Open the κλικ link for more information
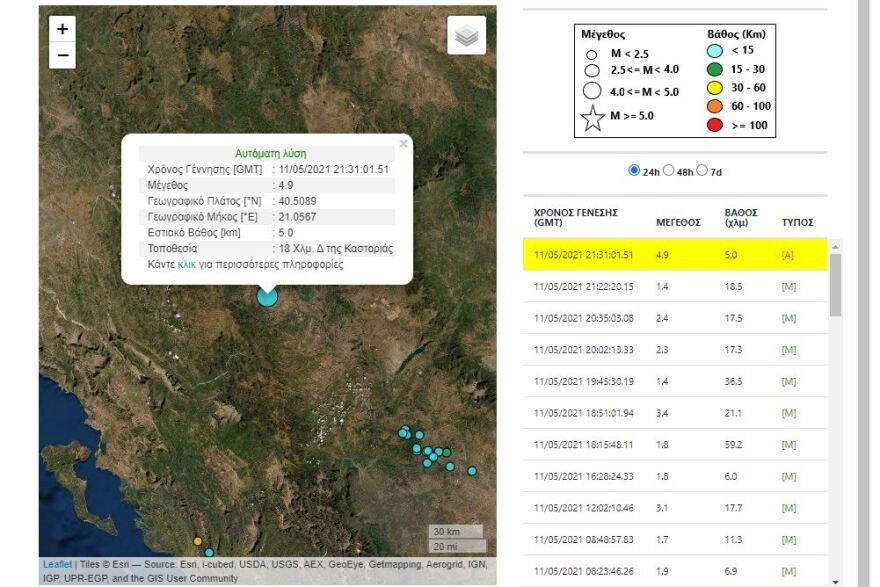This screenshot has width=880, height=587. [187, 265]
